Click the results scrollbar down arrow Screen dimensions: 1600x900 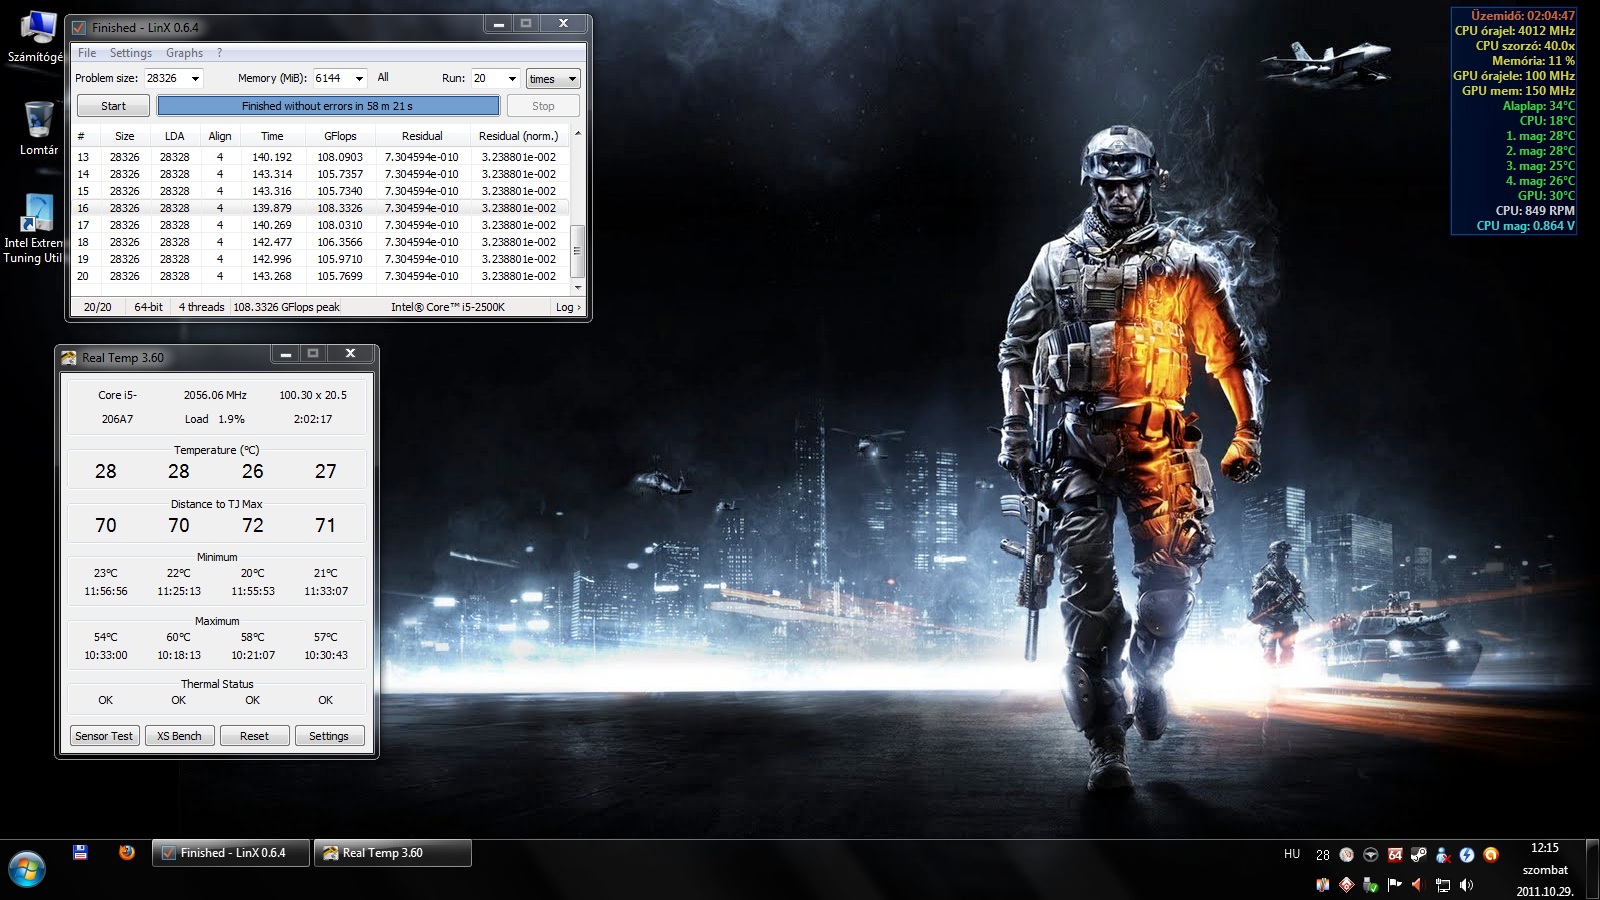coord(577,287)
